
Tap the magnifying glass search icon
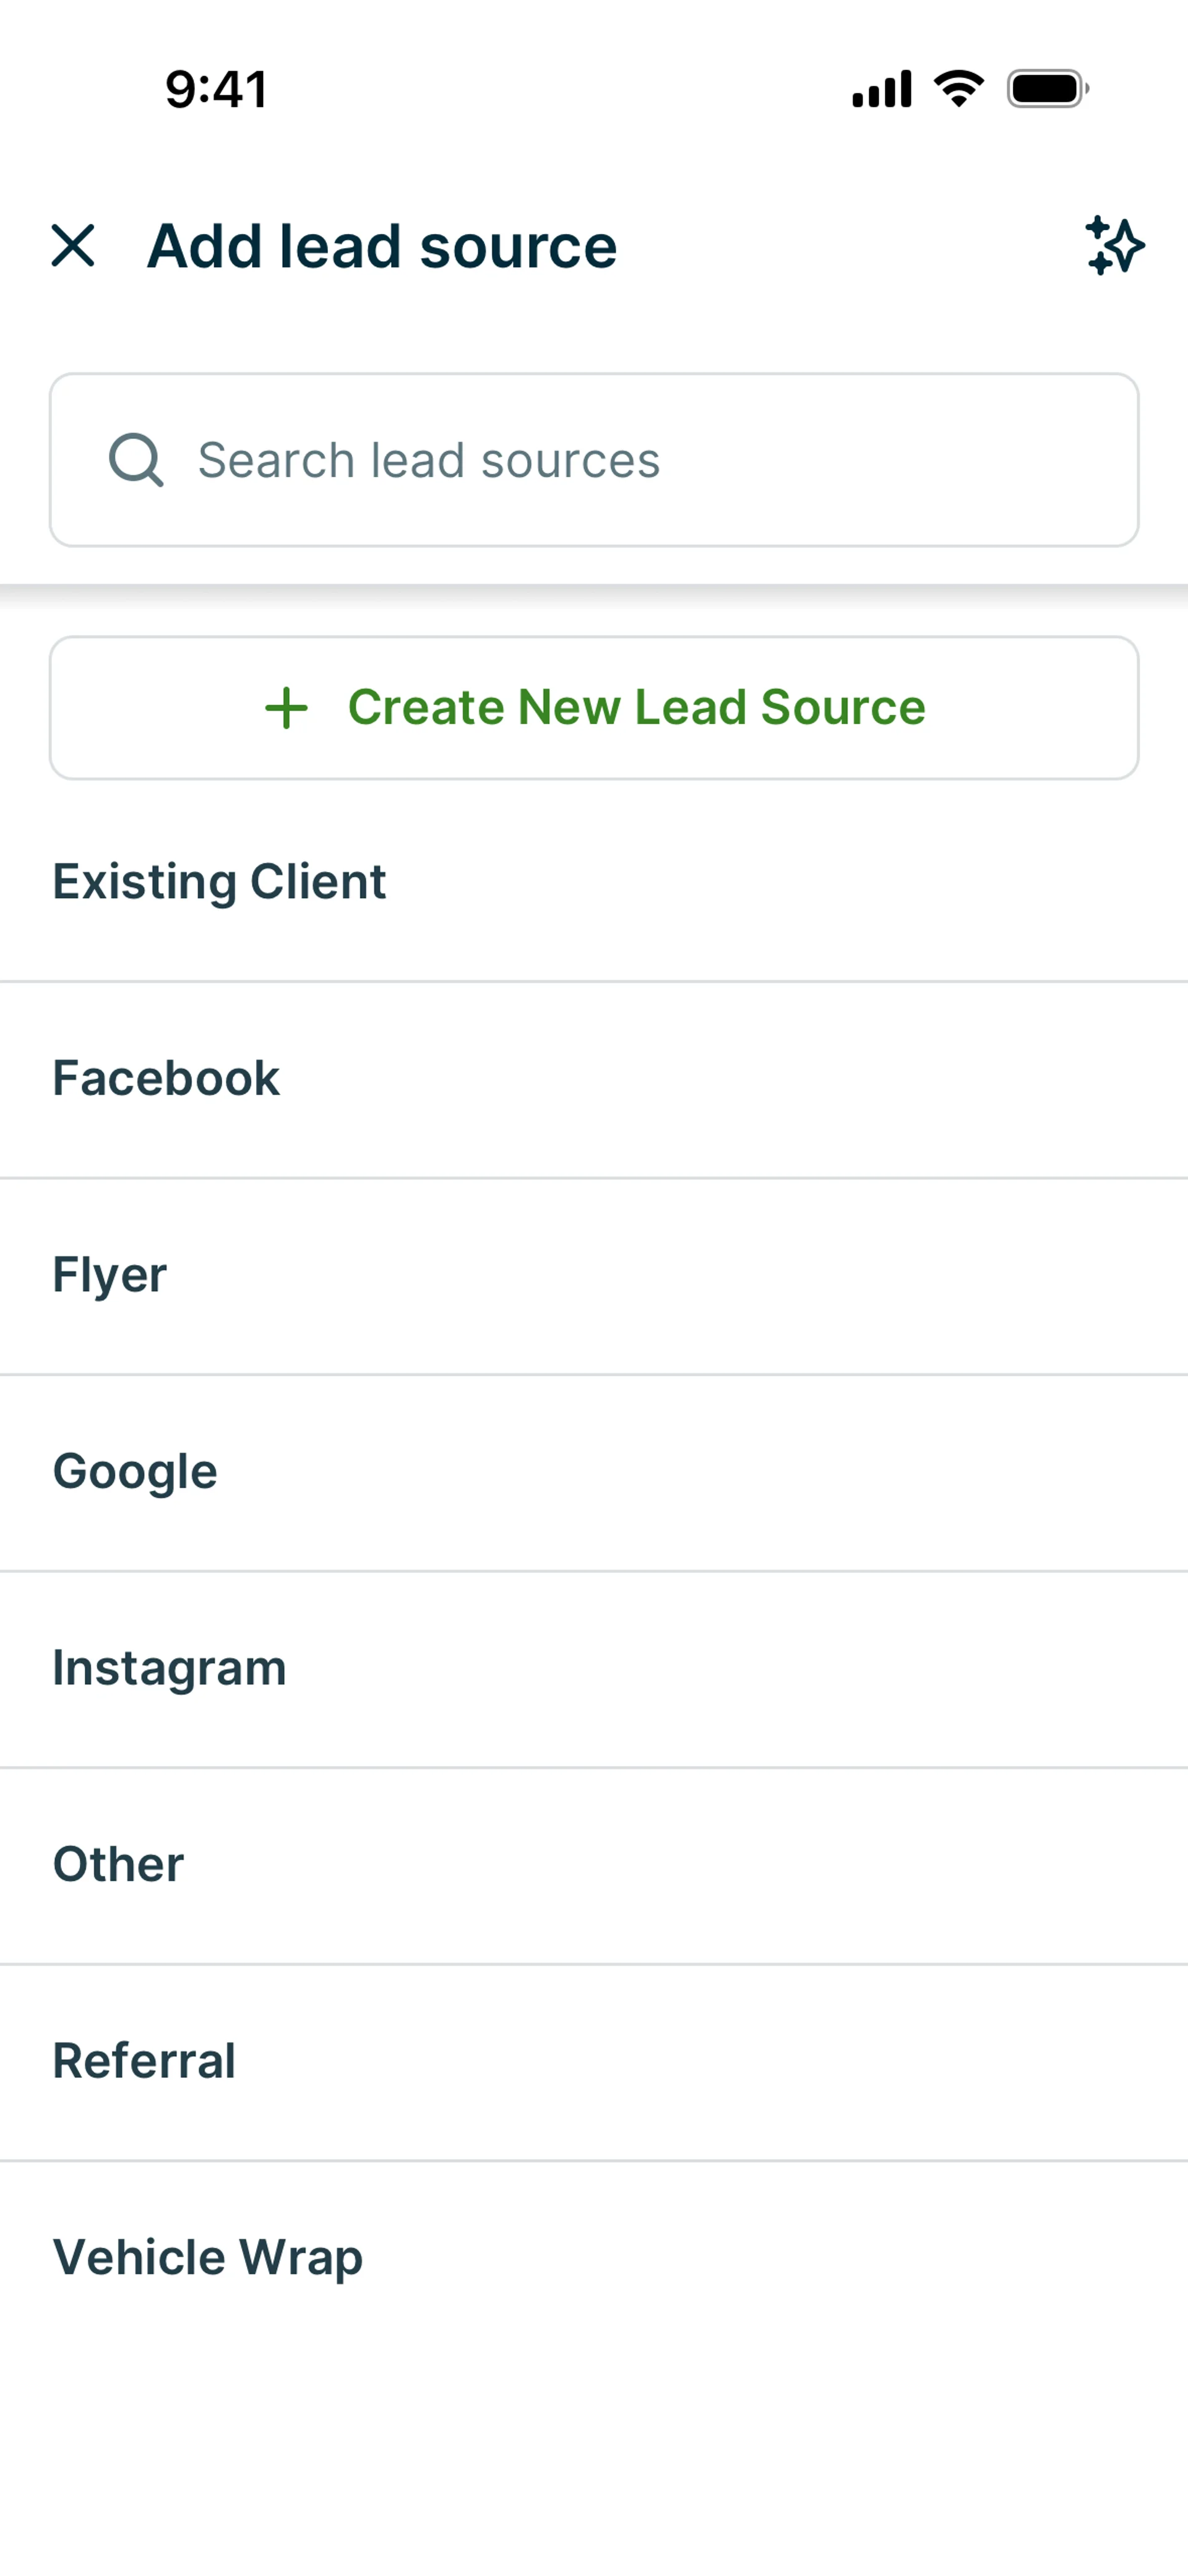point(136,460)
